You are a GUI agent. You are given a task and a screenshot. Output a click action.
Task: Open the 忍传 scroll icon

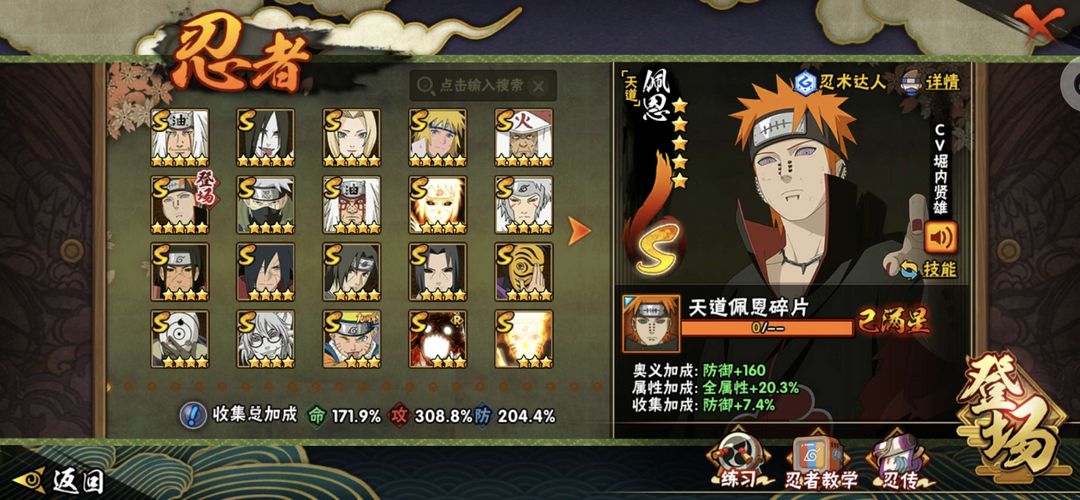coord(895,461)
